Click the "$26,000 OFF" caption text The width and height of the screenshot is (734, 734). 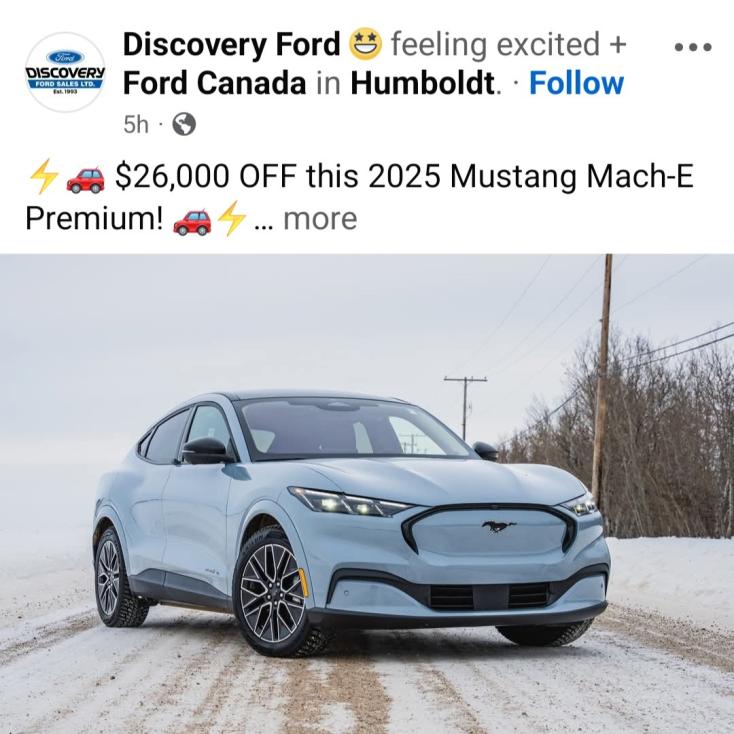[x=206, y=176]
